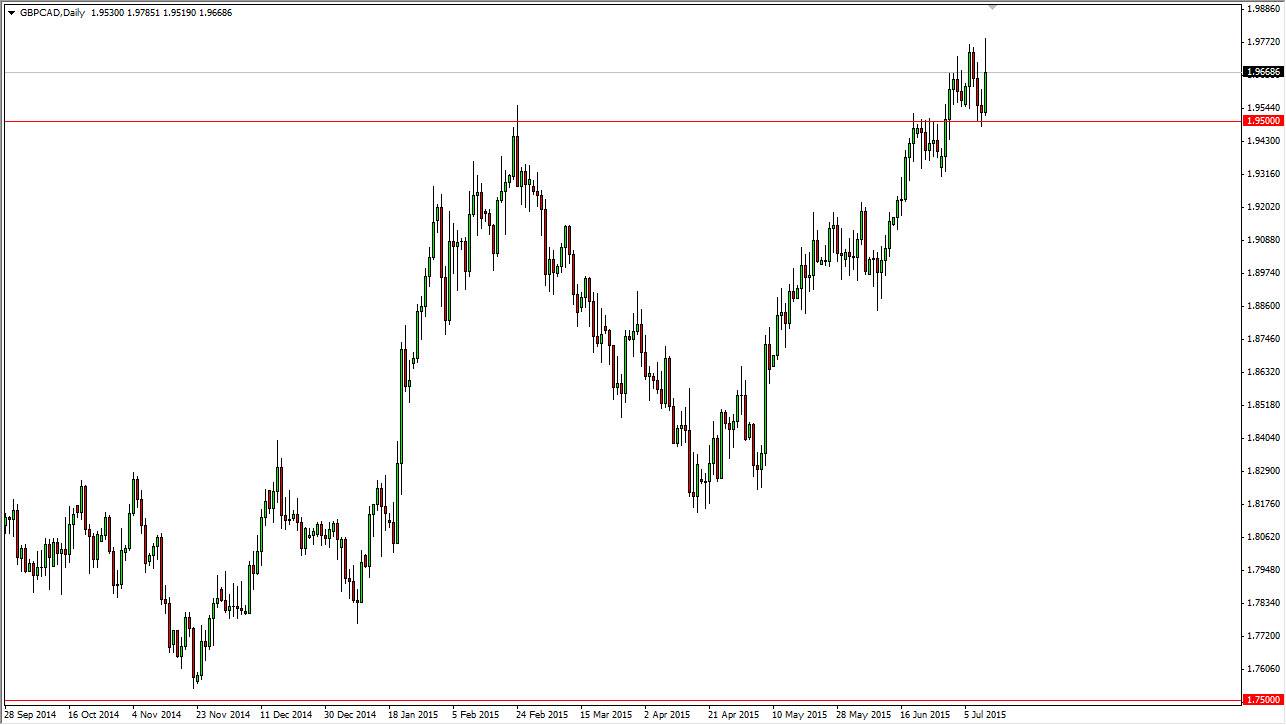This screenshot has height=725, width=1286.
Task: Select the black 1.96686 current price label
Action: point(1263,72)
